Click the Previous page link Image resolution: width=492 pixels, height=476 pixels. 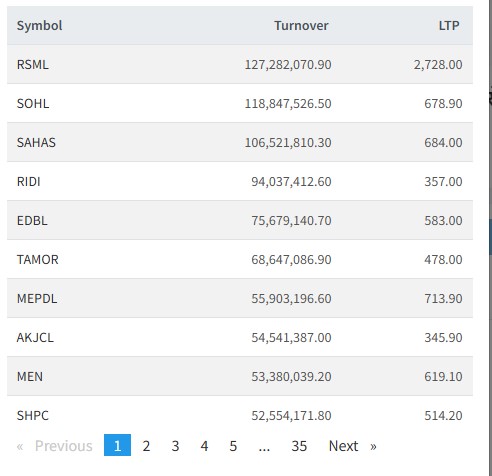pos(63,446)
